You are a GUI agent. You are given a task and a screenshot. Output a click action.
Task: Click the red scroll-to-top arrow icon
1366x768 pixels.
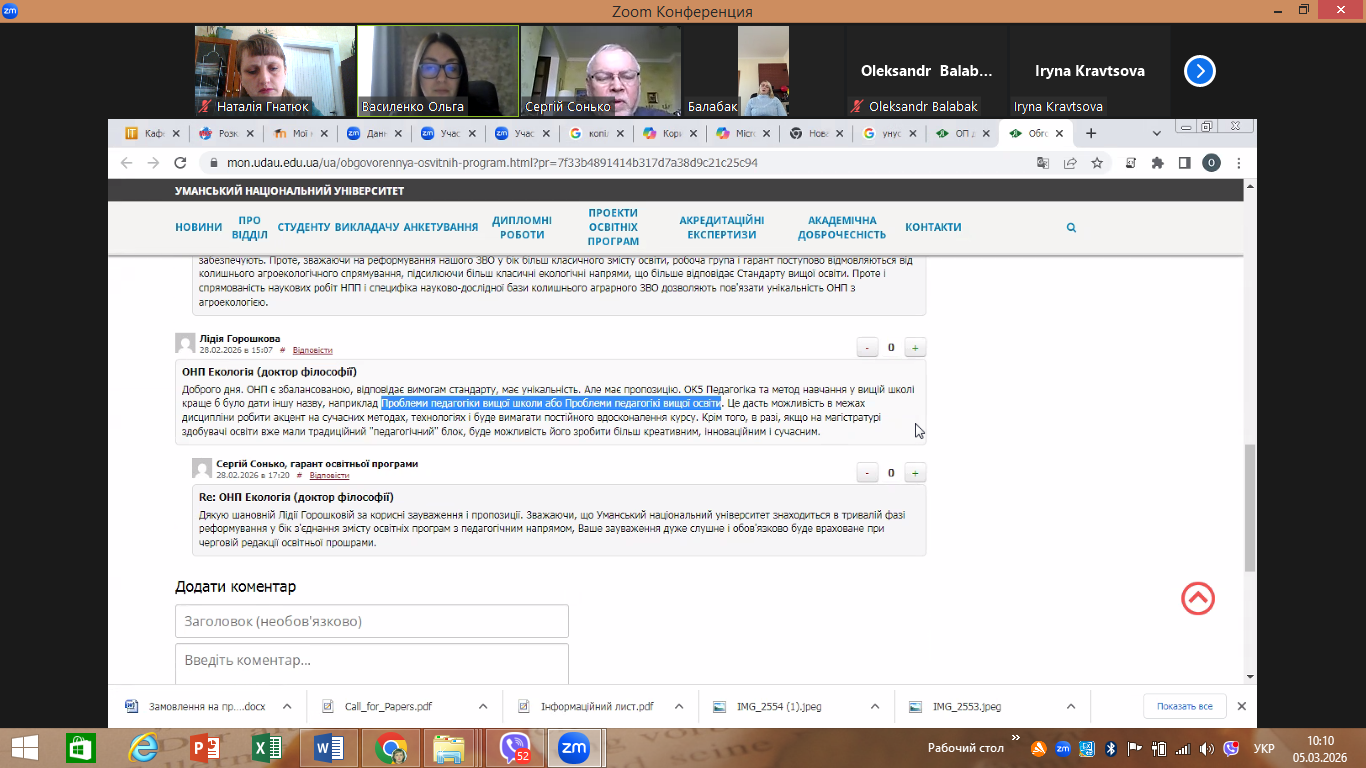[x=1197, y=598]
